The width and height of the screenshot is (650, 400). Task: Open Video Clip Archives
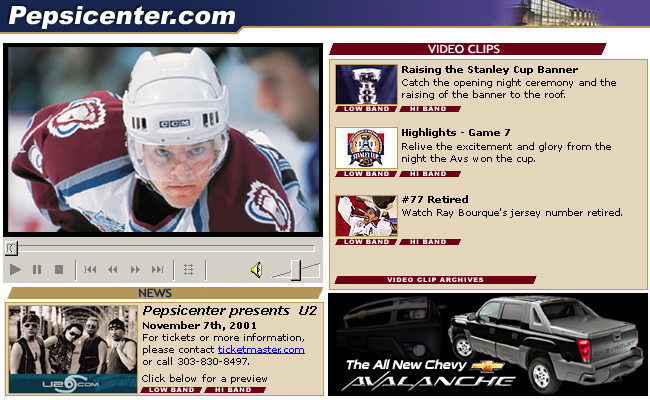click(435, 280)
